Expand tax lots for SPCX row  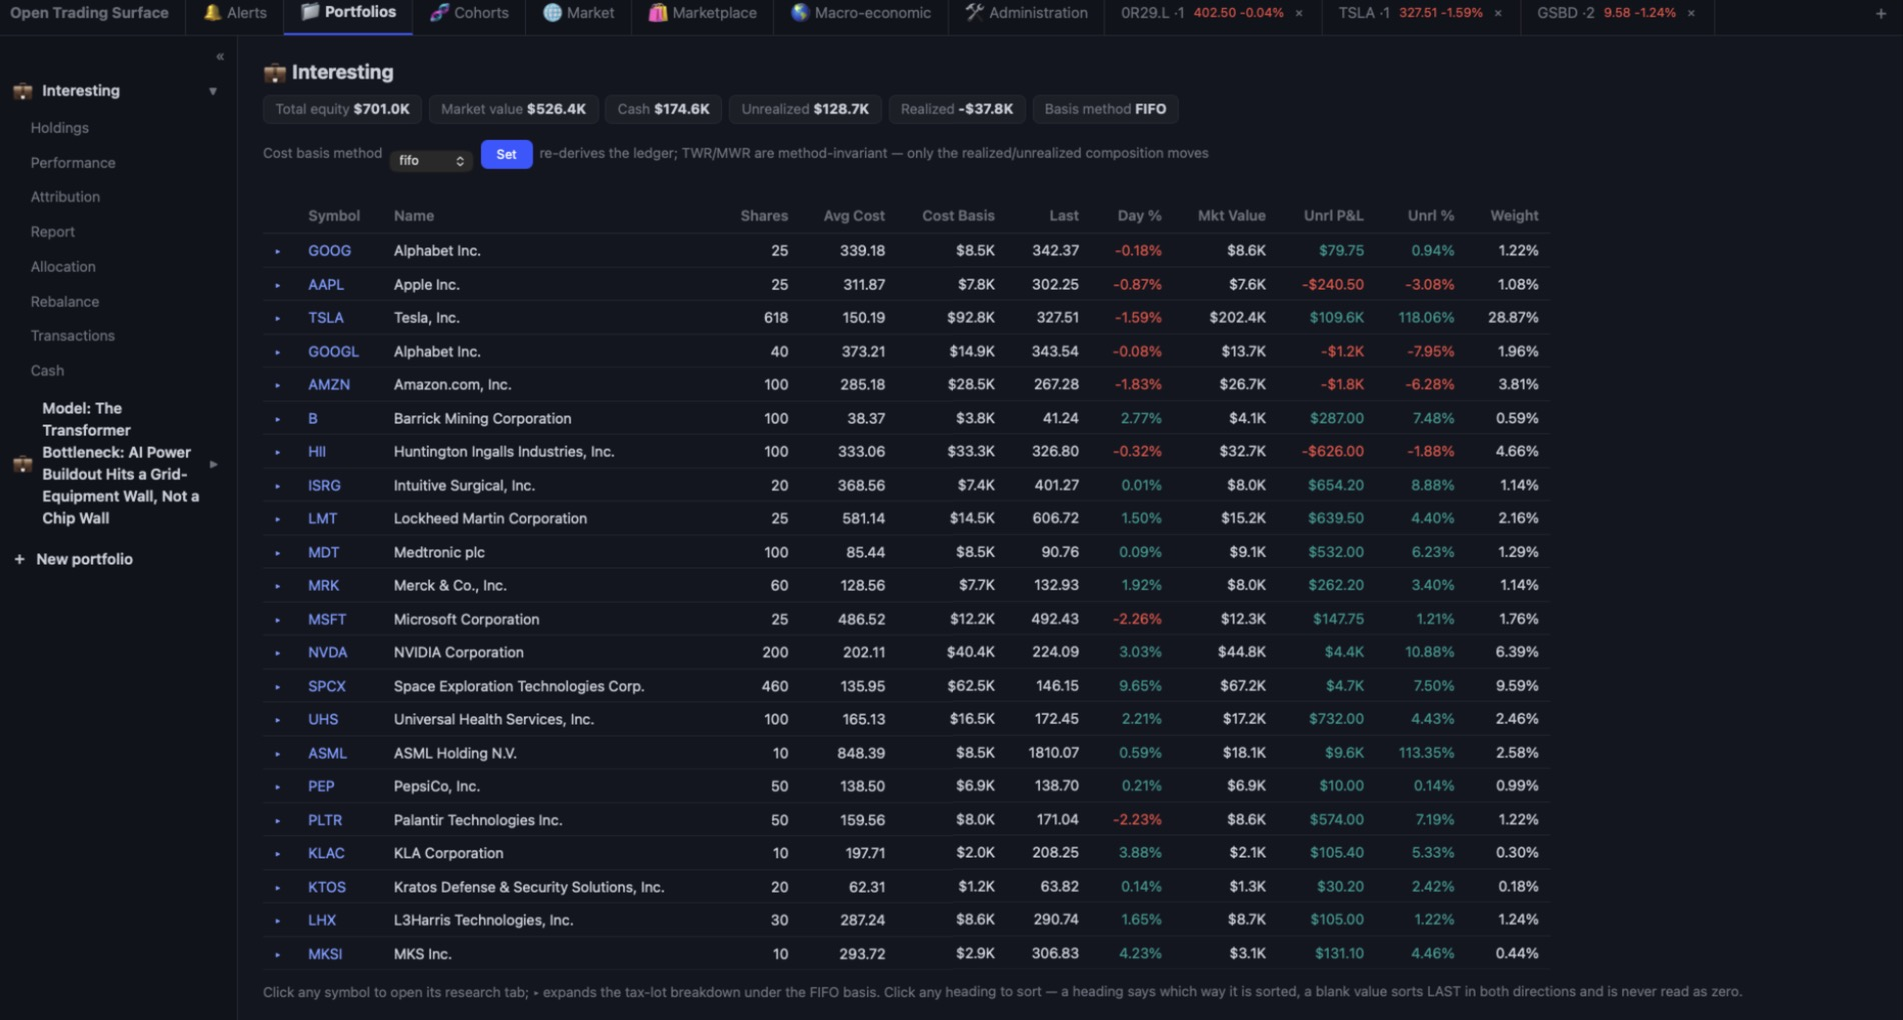point(278,687)
